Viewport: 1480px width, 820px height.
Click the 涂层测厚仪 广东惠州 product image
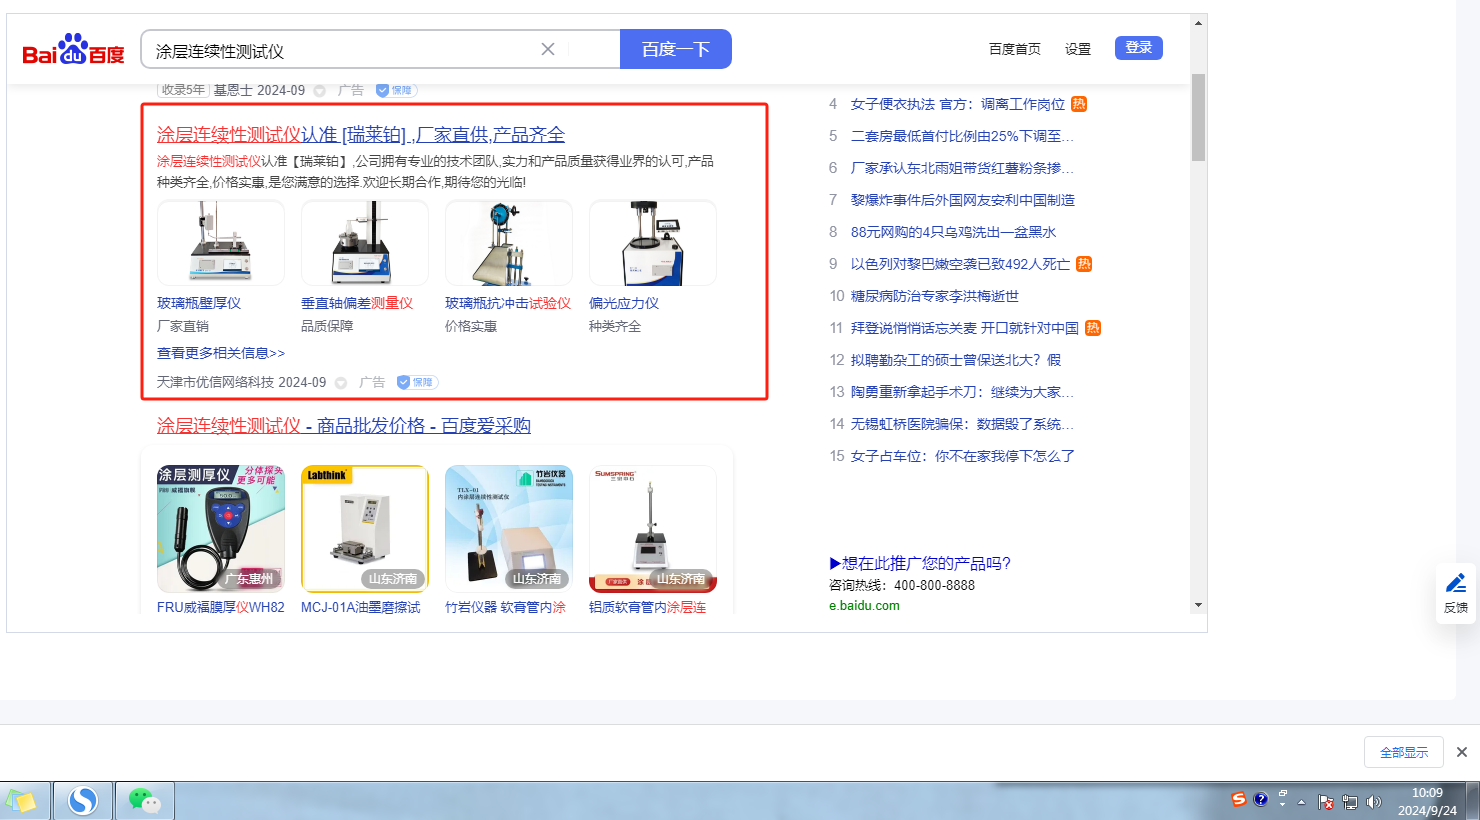(x=221, y=529)
